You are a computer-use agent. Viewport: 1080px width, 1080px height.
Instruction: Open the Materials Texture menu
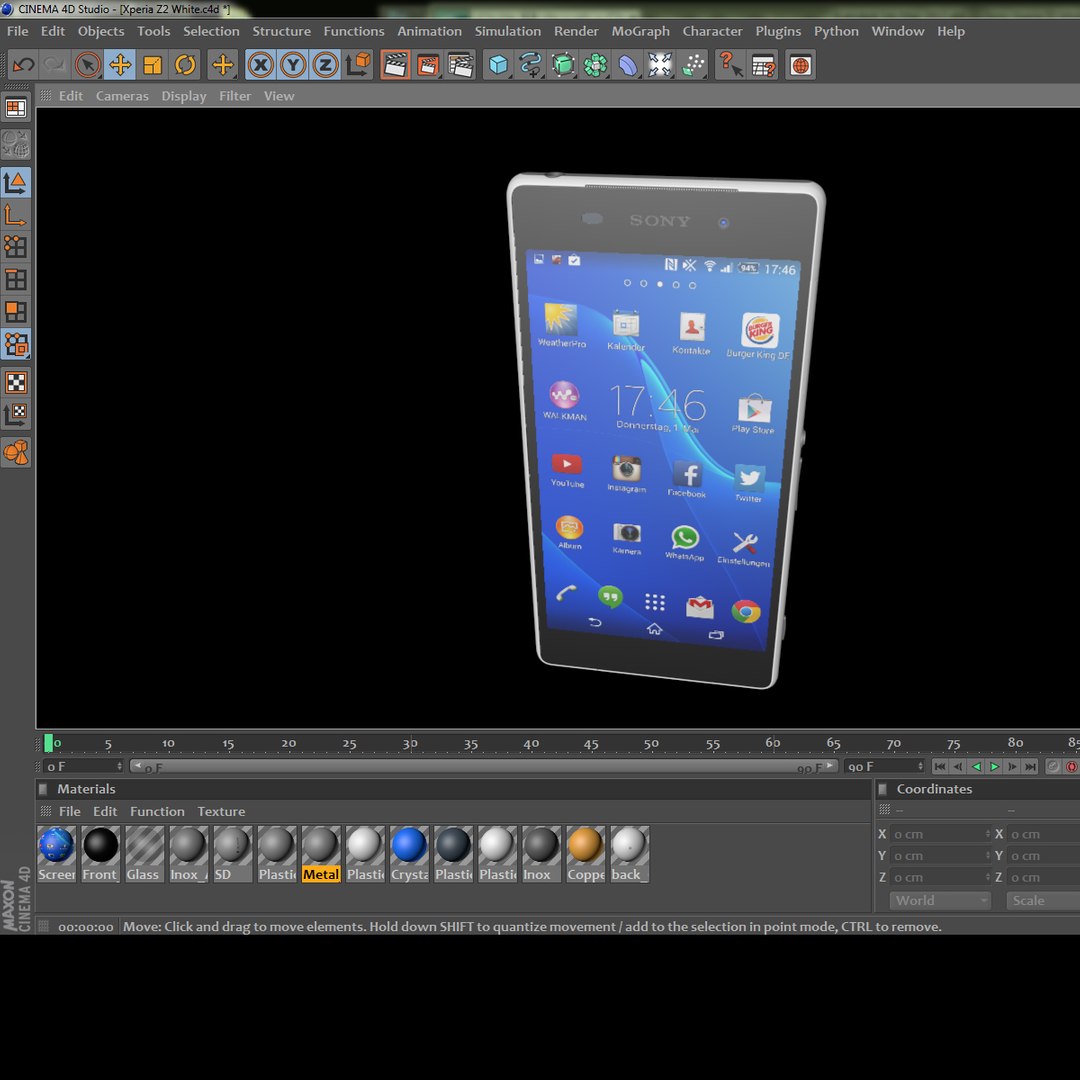[221, 811]
